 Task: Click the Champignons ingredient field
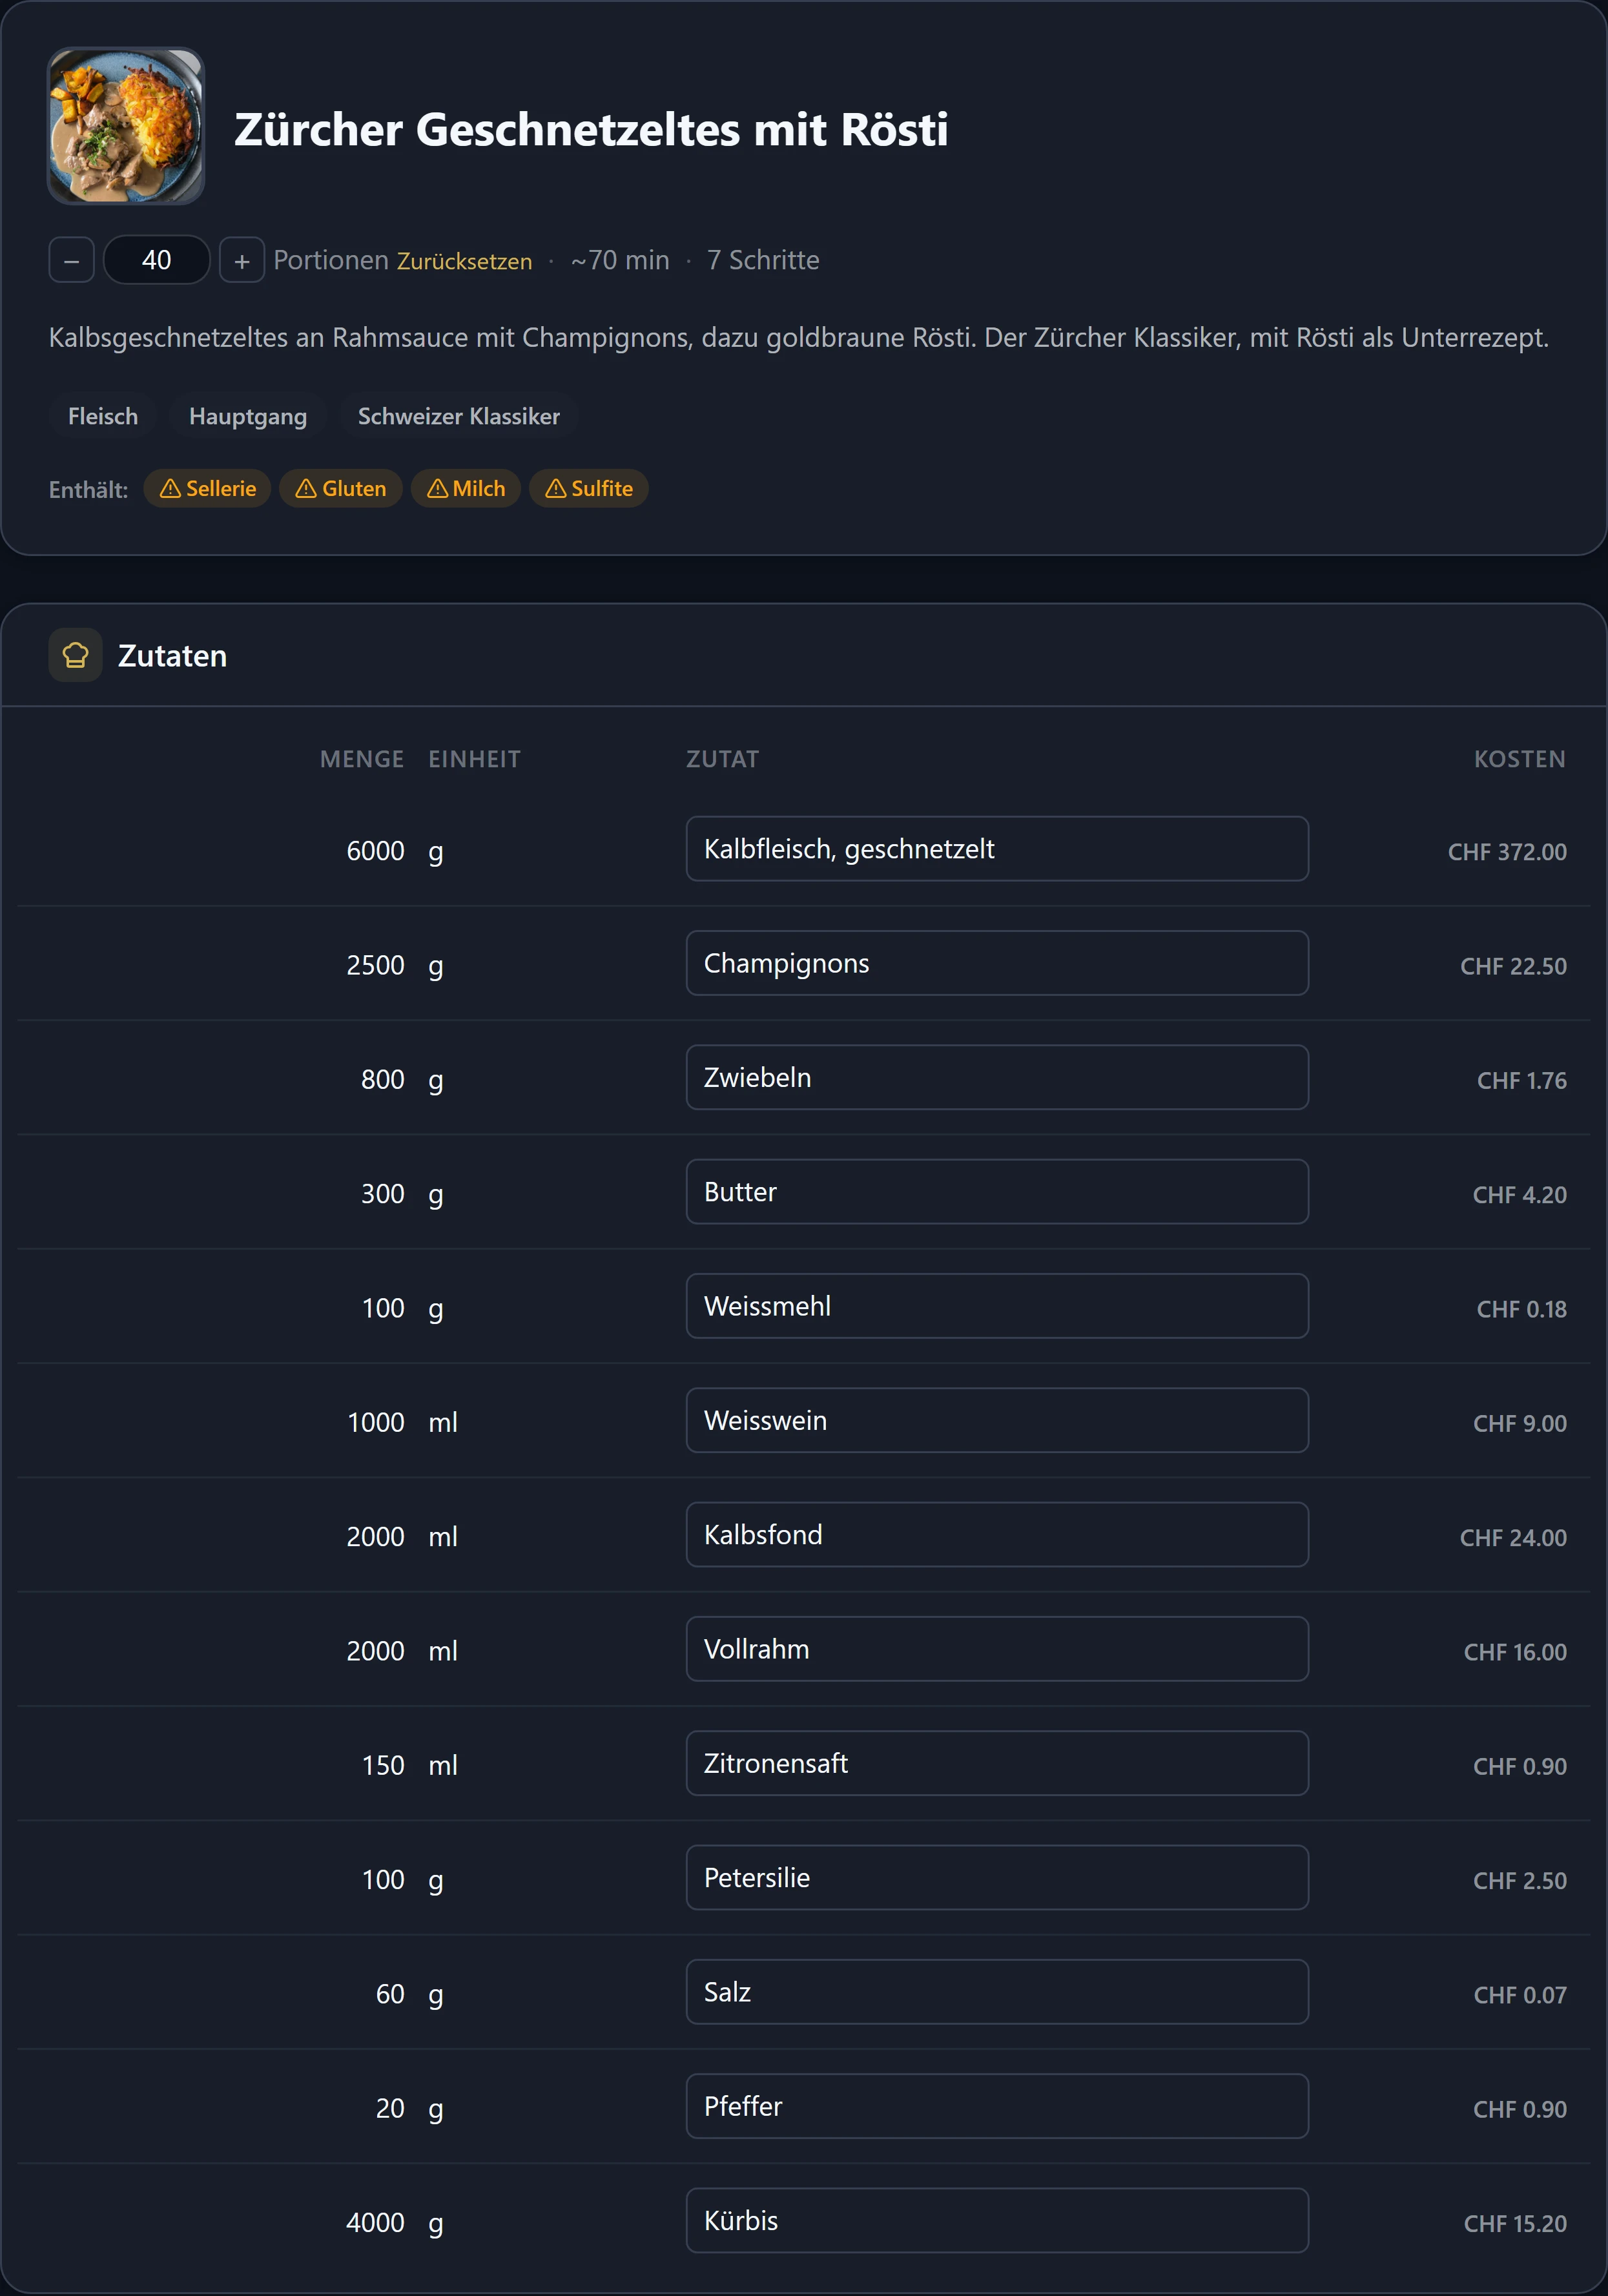click(997, 963)
